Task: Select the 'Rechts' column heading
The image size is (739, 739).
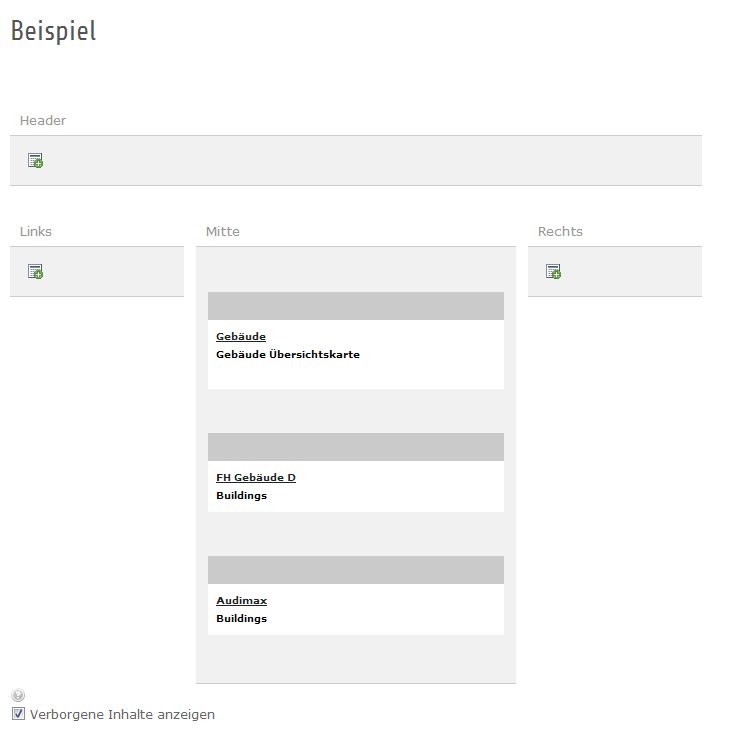Action: coord(560,232)
